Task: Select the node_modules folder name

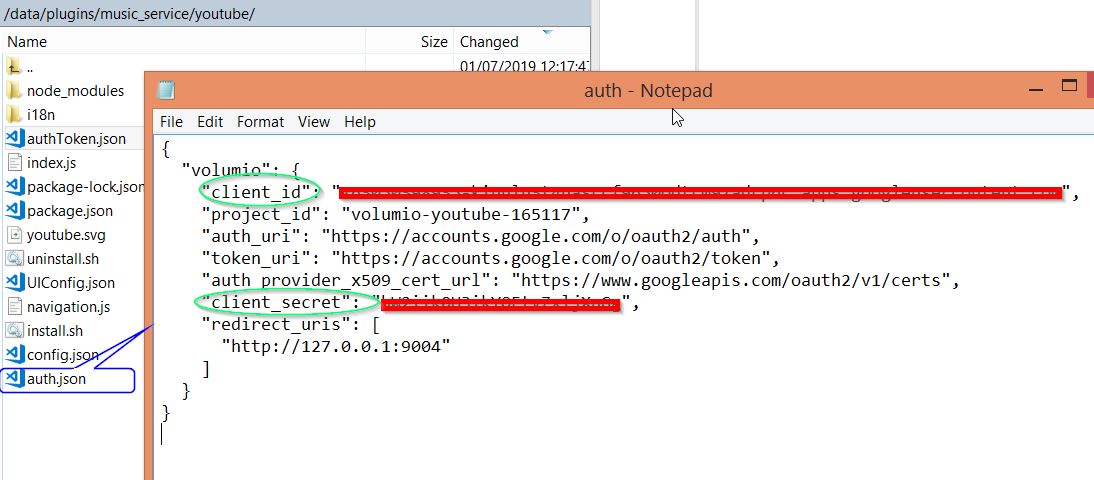Action: (75, 91)
